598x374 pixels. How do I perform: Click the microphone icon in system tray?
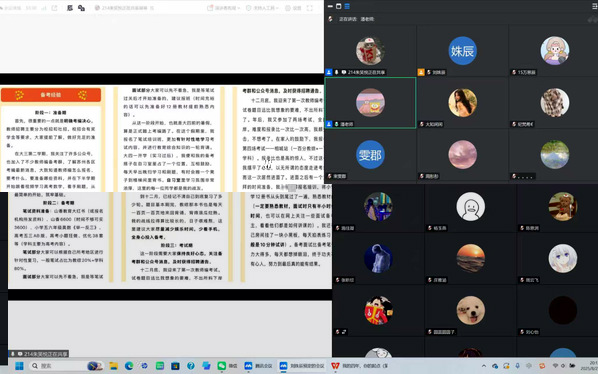(518, 366)
